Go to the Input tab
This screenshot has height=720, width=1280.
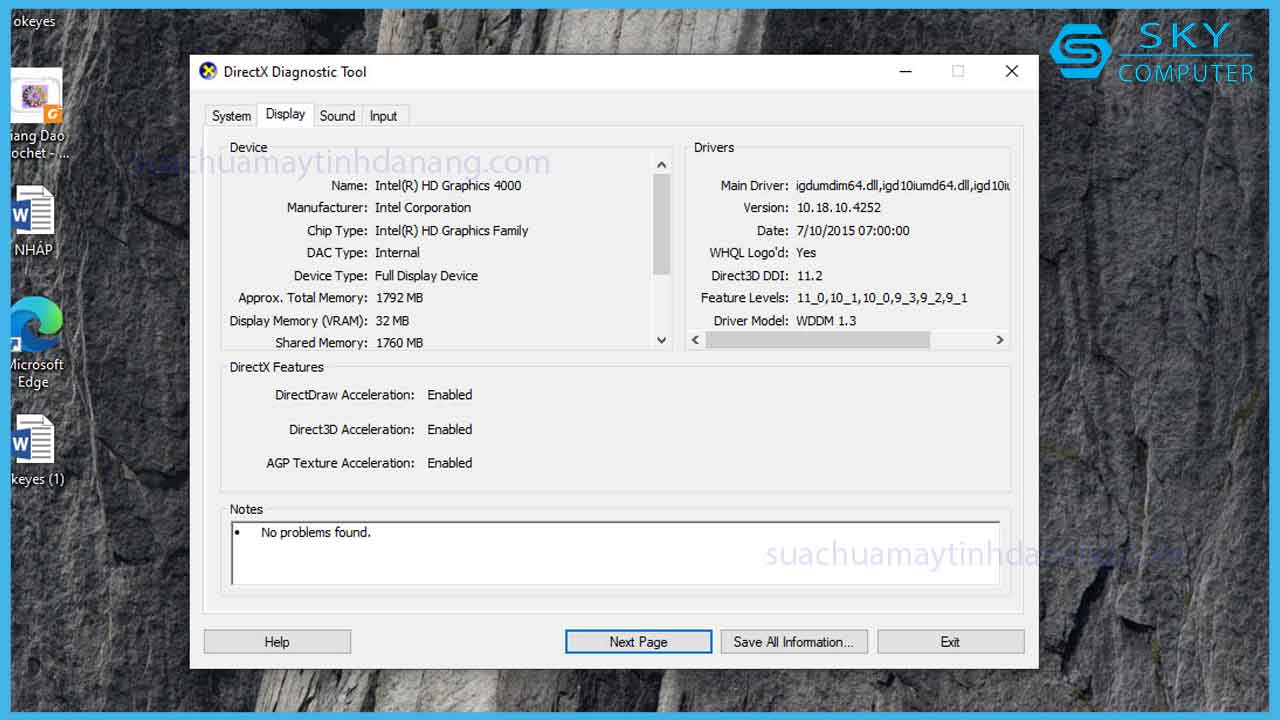click(383, 116)
